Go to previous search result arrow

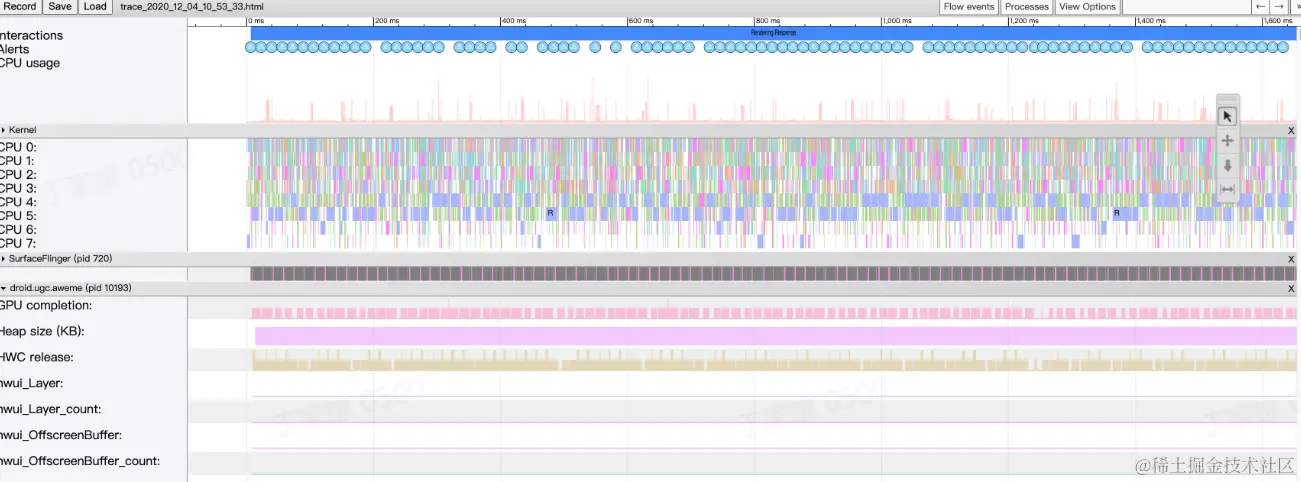[1261, 6]
